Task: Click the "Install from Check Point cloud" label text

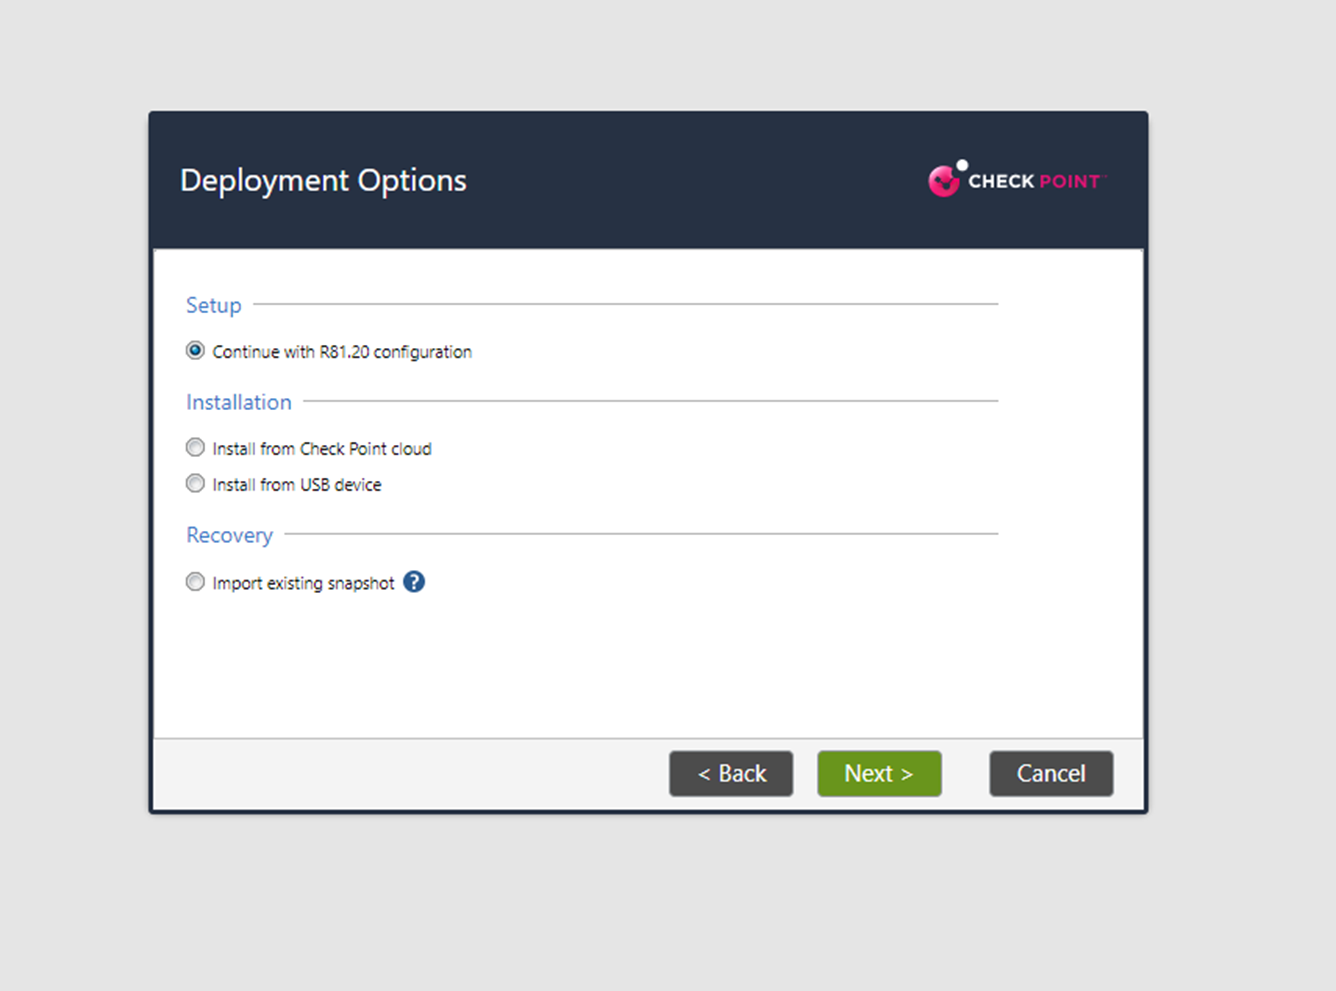Action: [322, 449]
